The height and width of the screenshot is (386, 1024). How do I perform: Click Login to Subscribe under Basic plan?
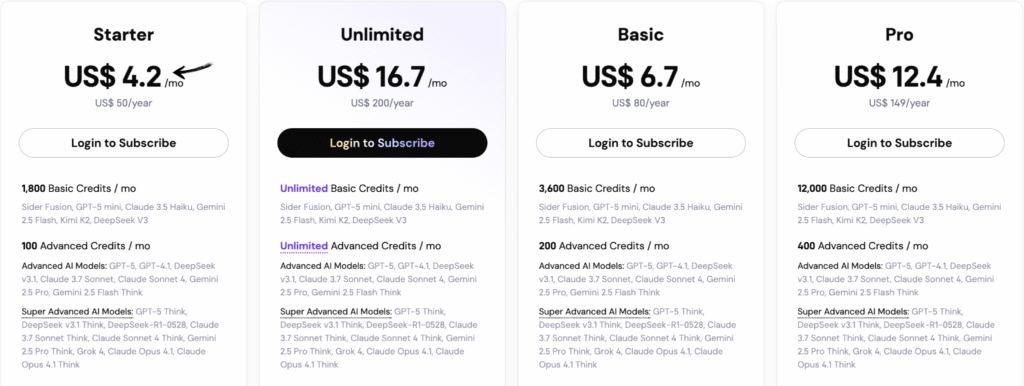point(641,143)
